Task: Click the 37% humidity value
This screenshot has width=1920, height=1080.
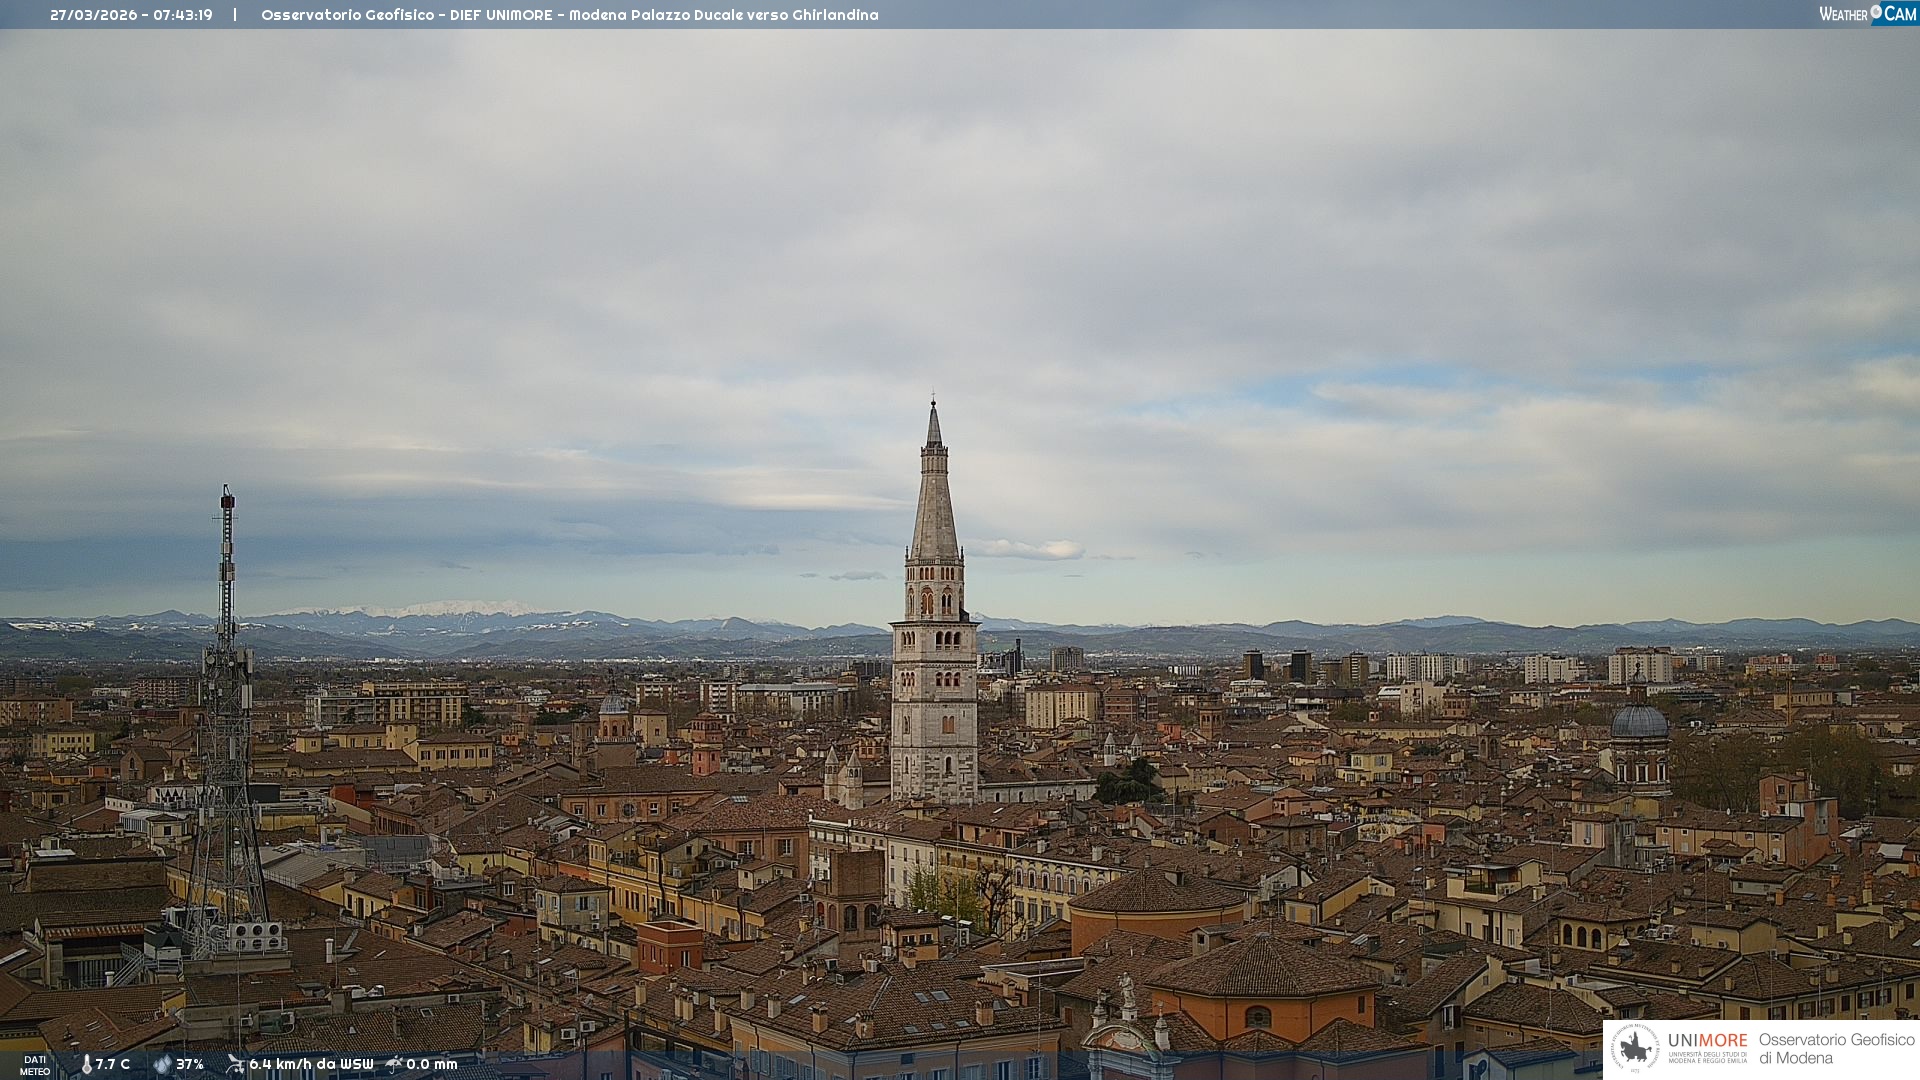Action: click(190, 1064)
